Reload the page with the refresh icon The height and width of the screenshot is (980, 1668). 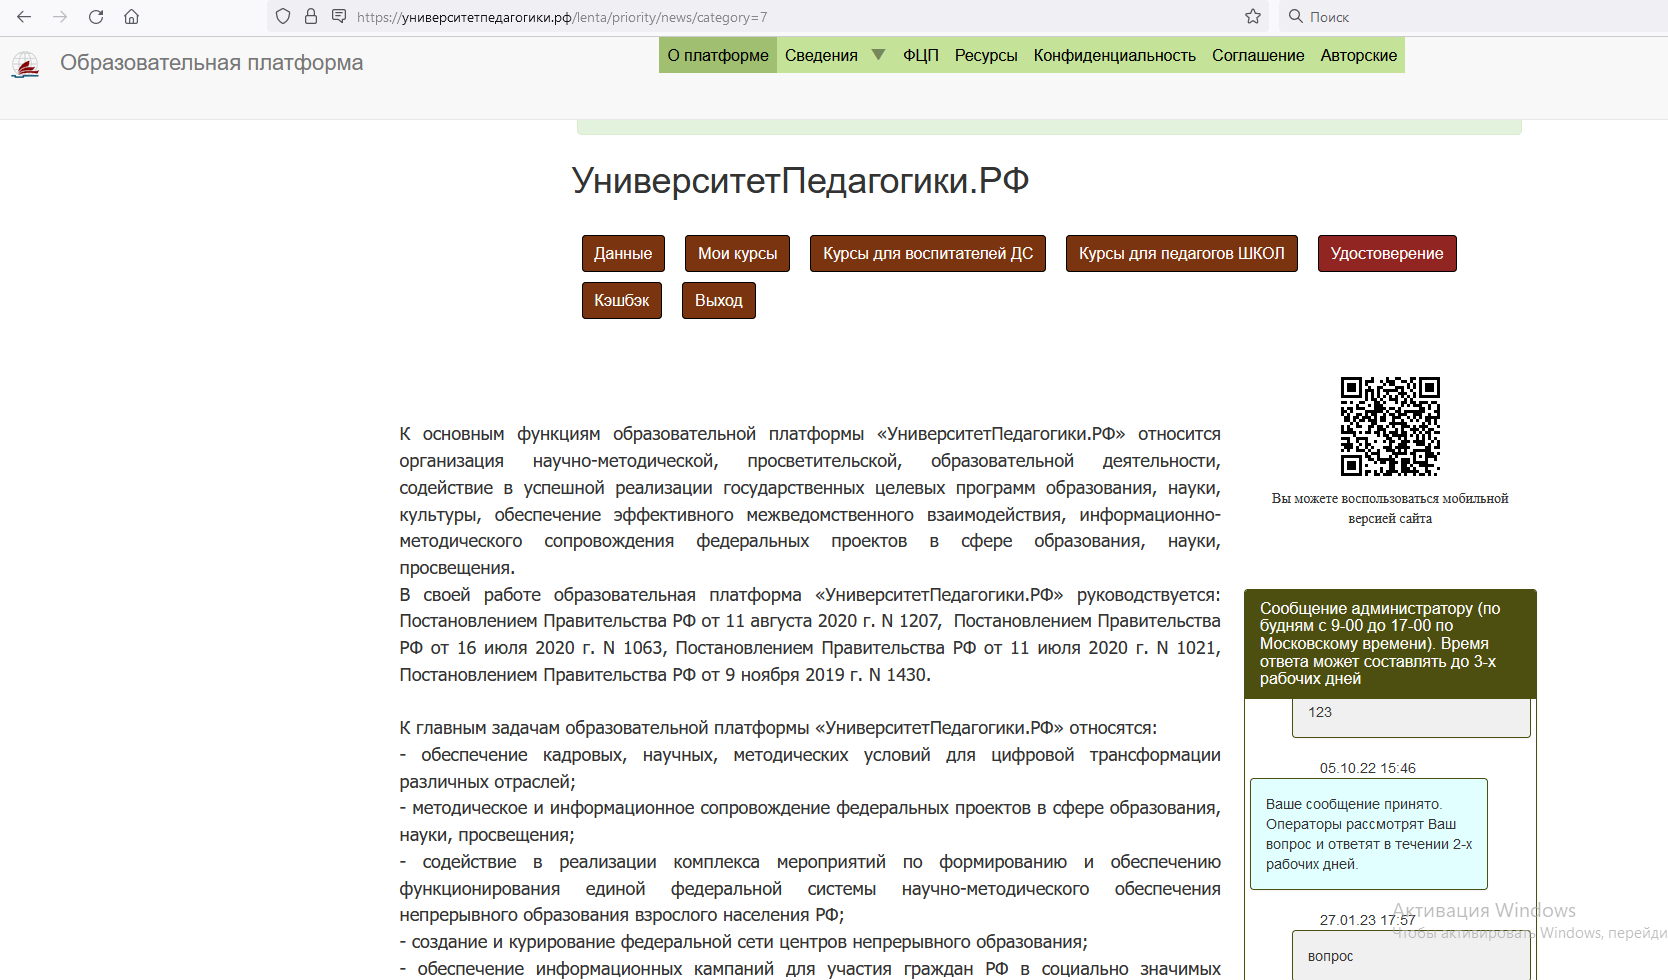click(96, 17)
